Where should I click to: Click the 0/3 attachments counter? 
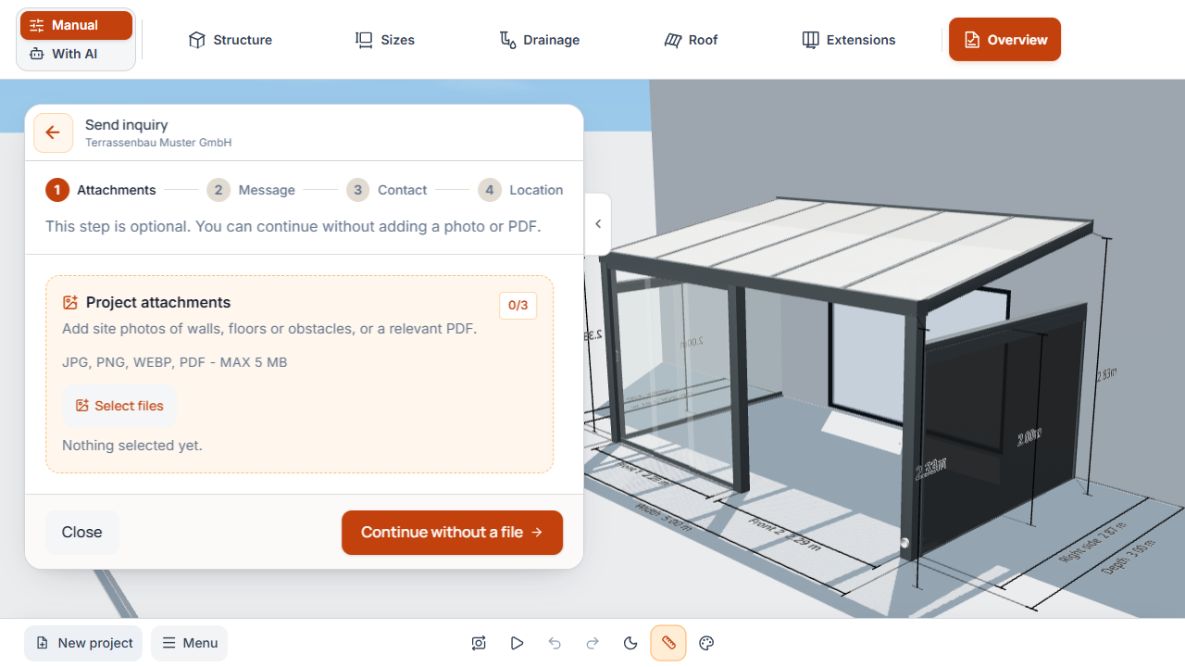518,306
